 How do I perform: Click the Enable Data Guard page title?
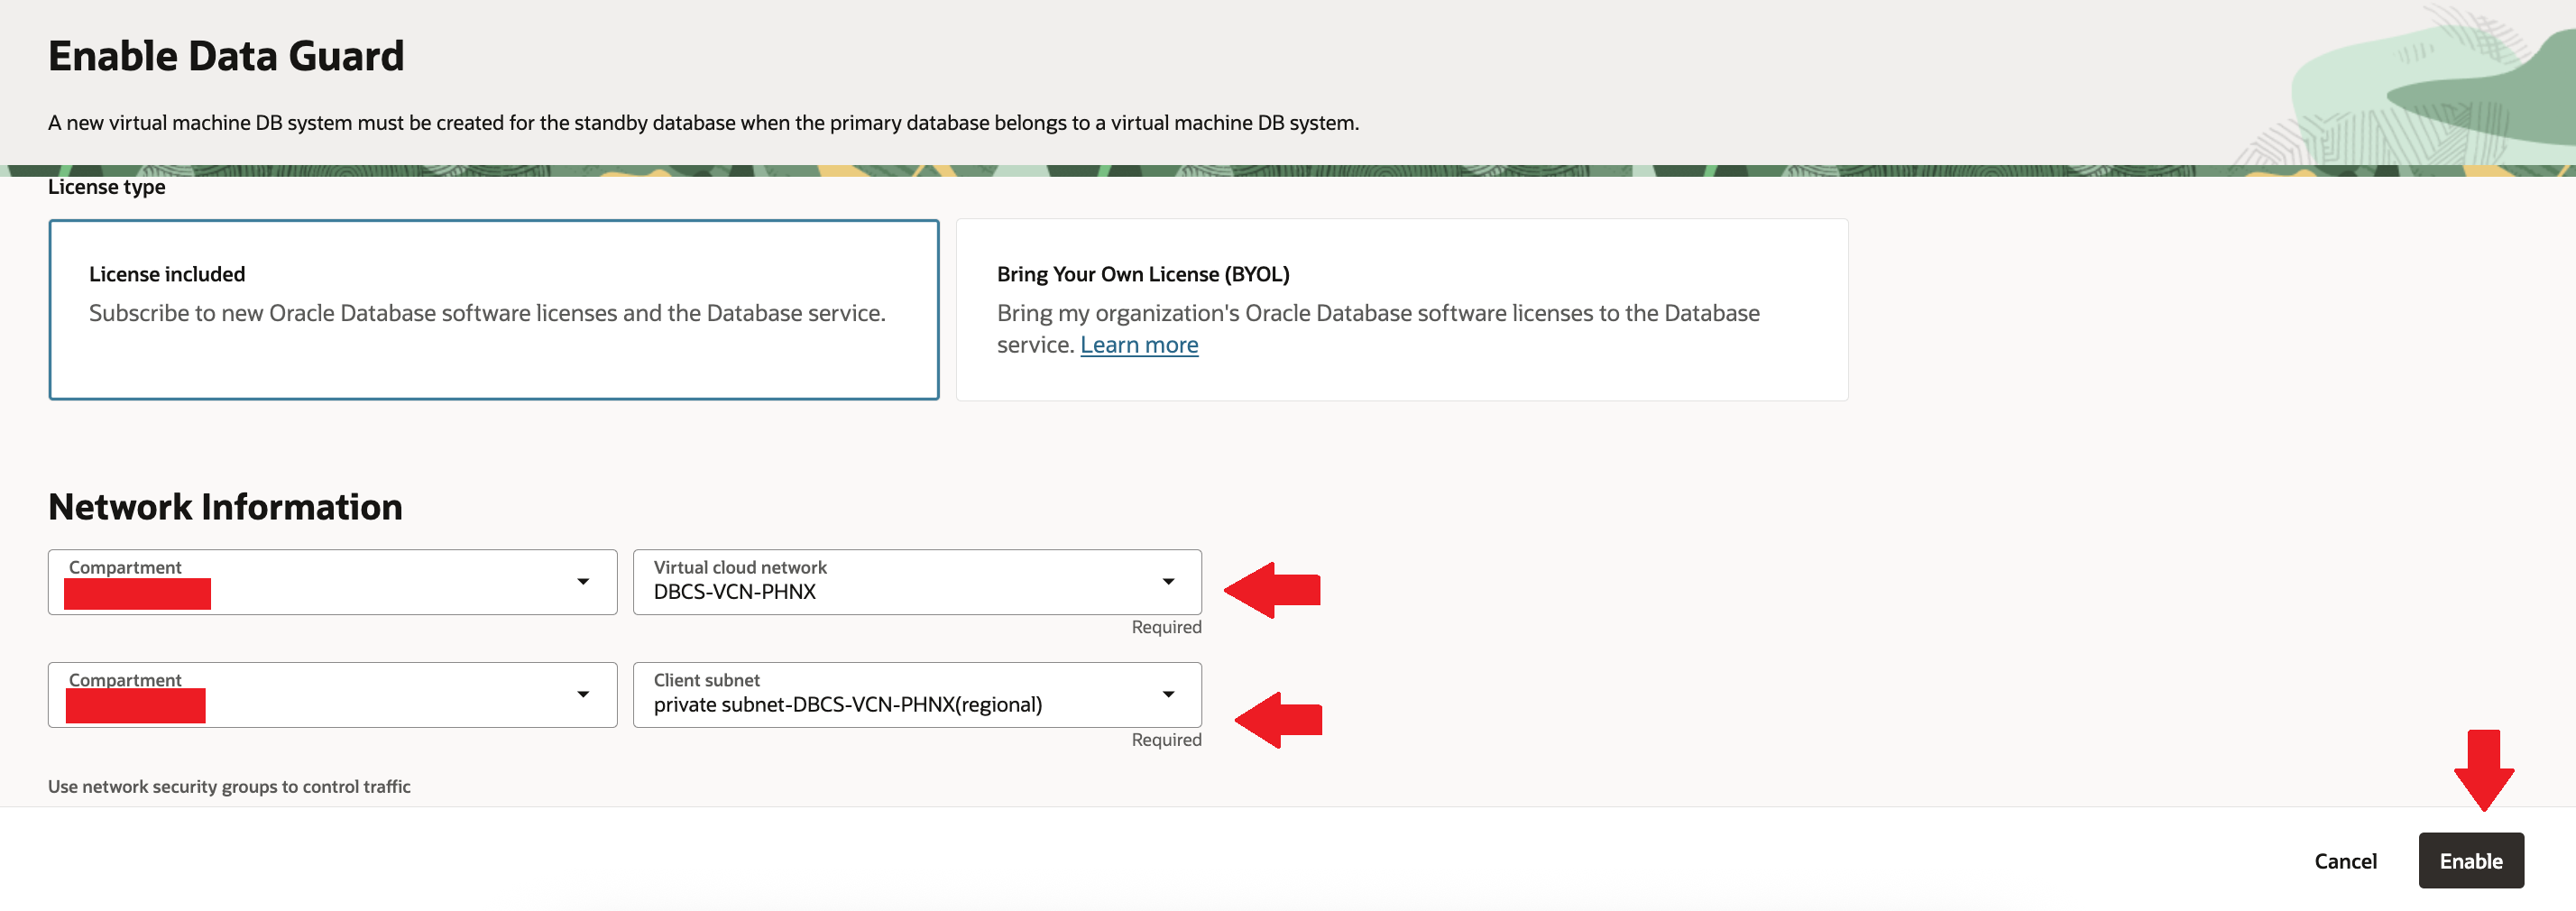pos(226,56)
